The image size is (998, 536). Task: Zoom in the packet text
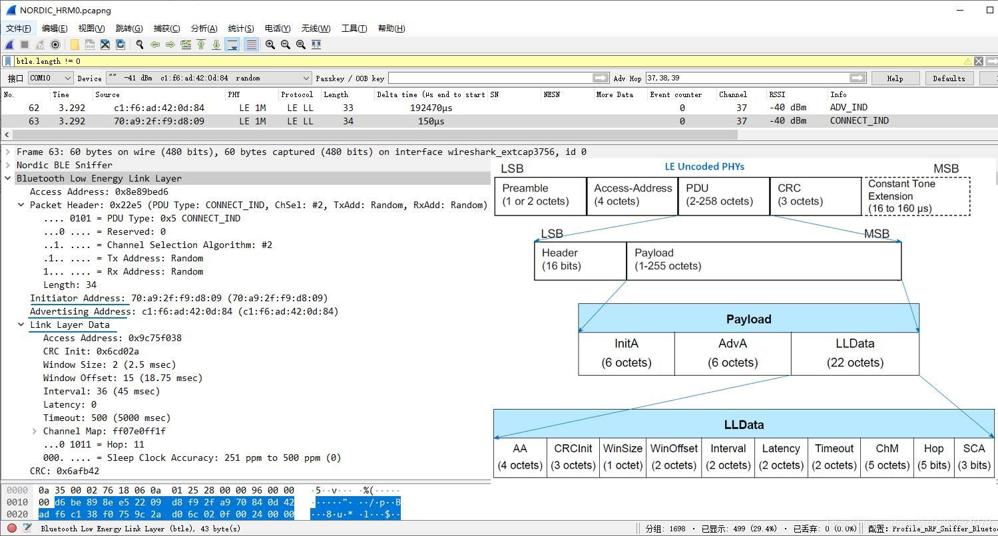(x=270, y=45)
